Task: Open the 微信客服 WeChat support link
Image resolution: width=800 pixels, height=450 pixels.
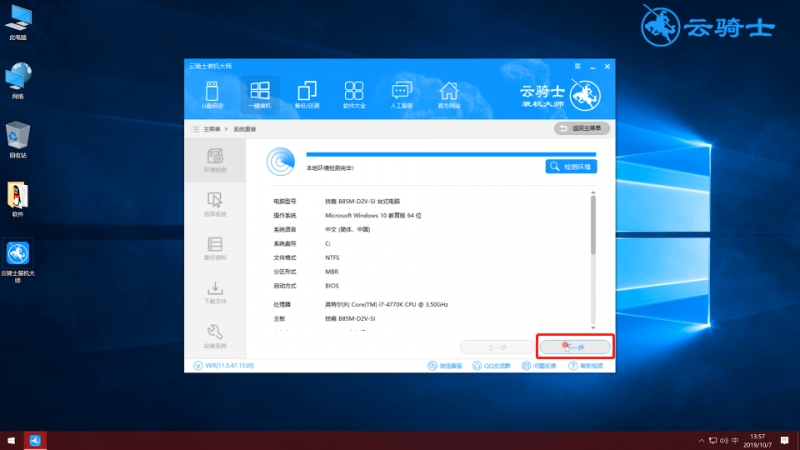Action: (x=445, y=366)
